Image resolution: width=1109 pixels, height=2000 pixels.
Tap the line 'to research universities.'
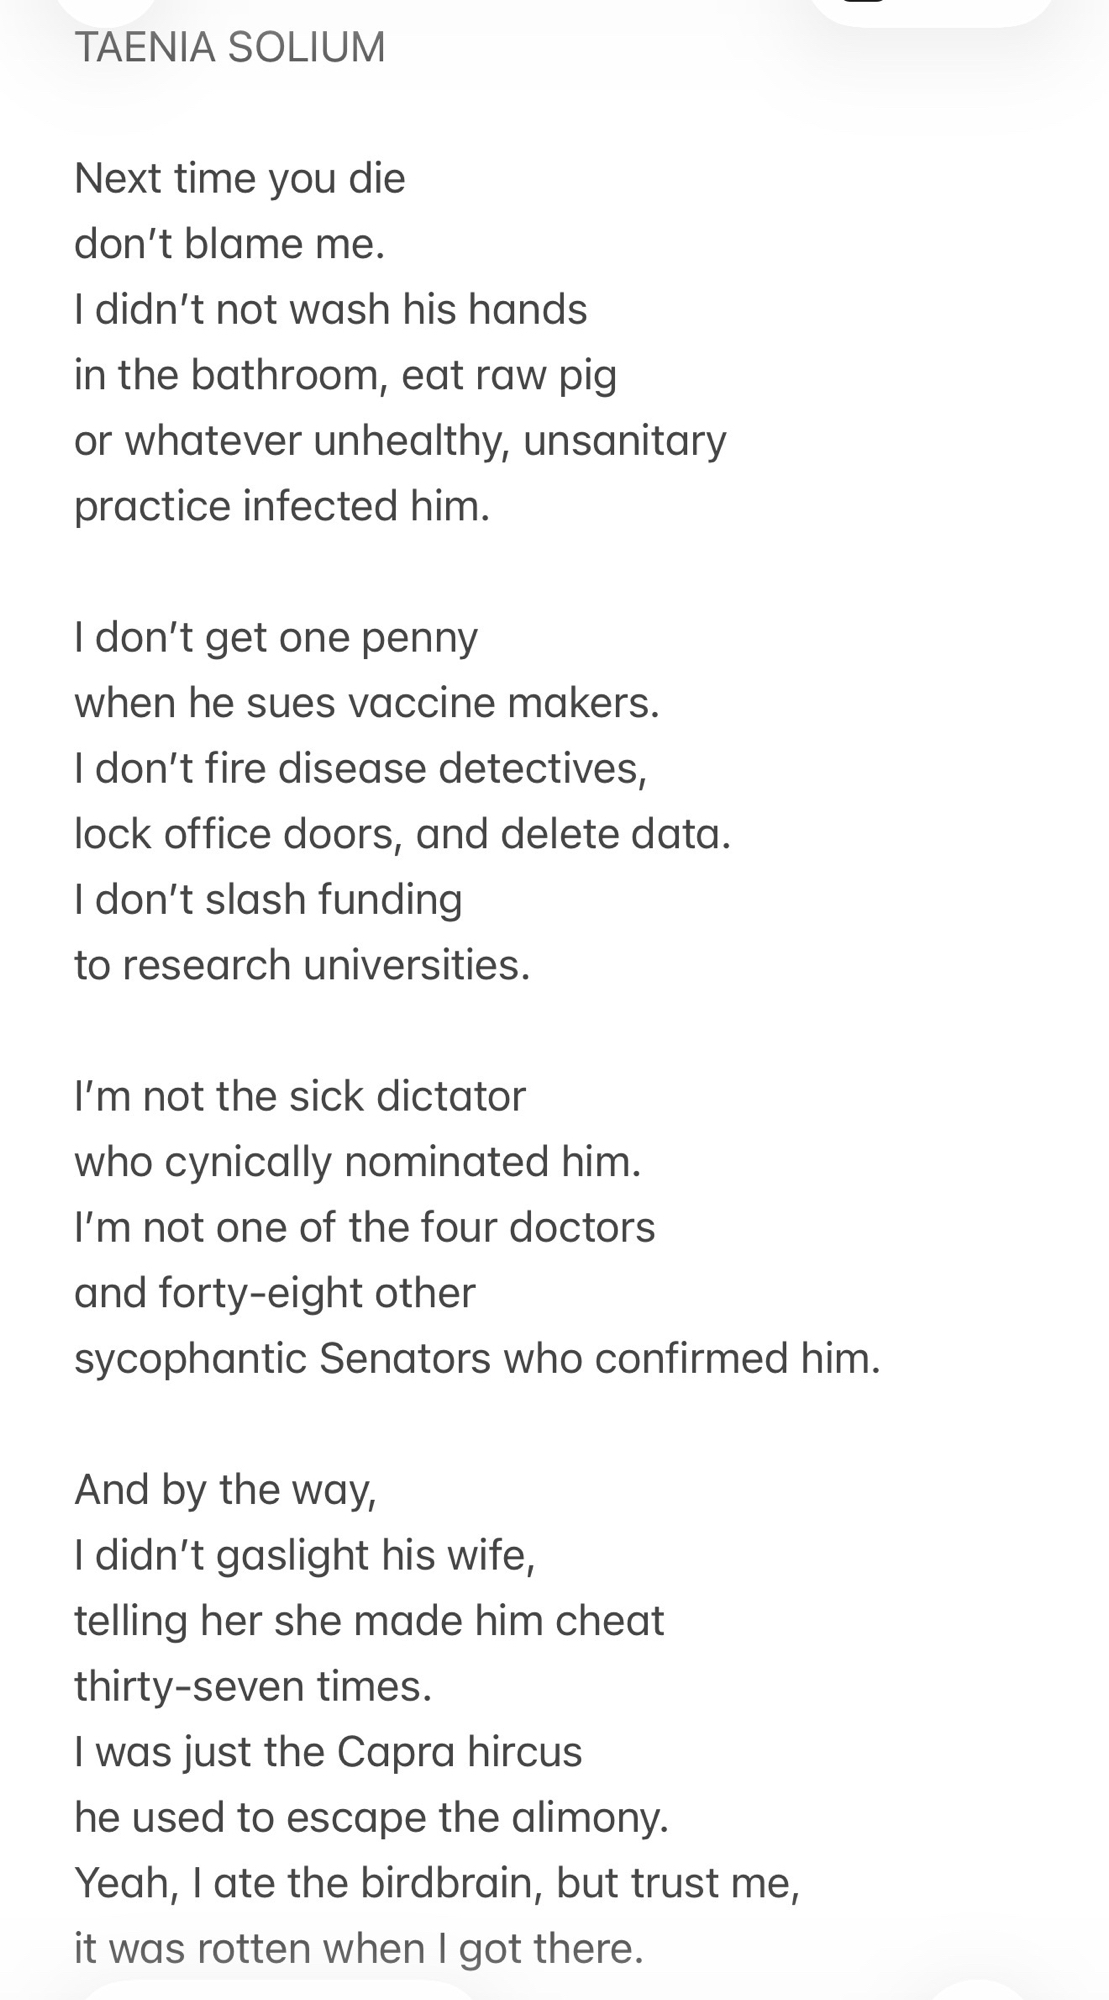click(x=302, y=965)
